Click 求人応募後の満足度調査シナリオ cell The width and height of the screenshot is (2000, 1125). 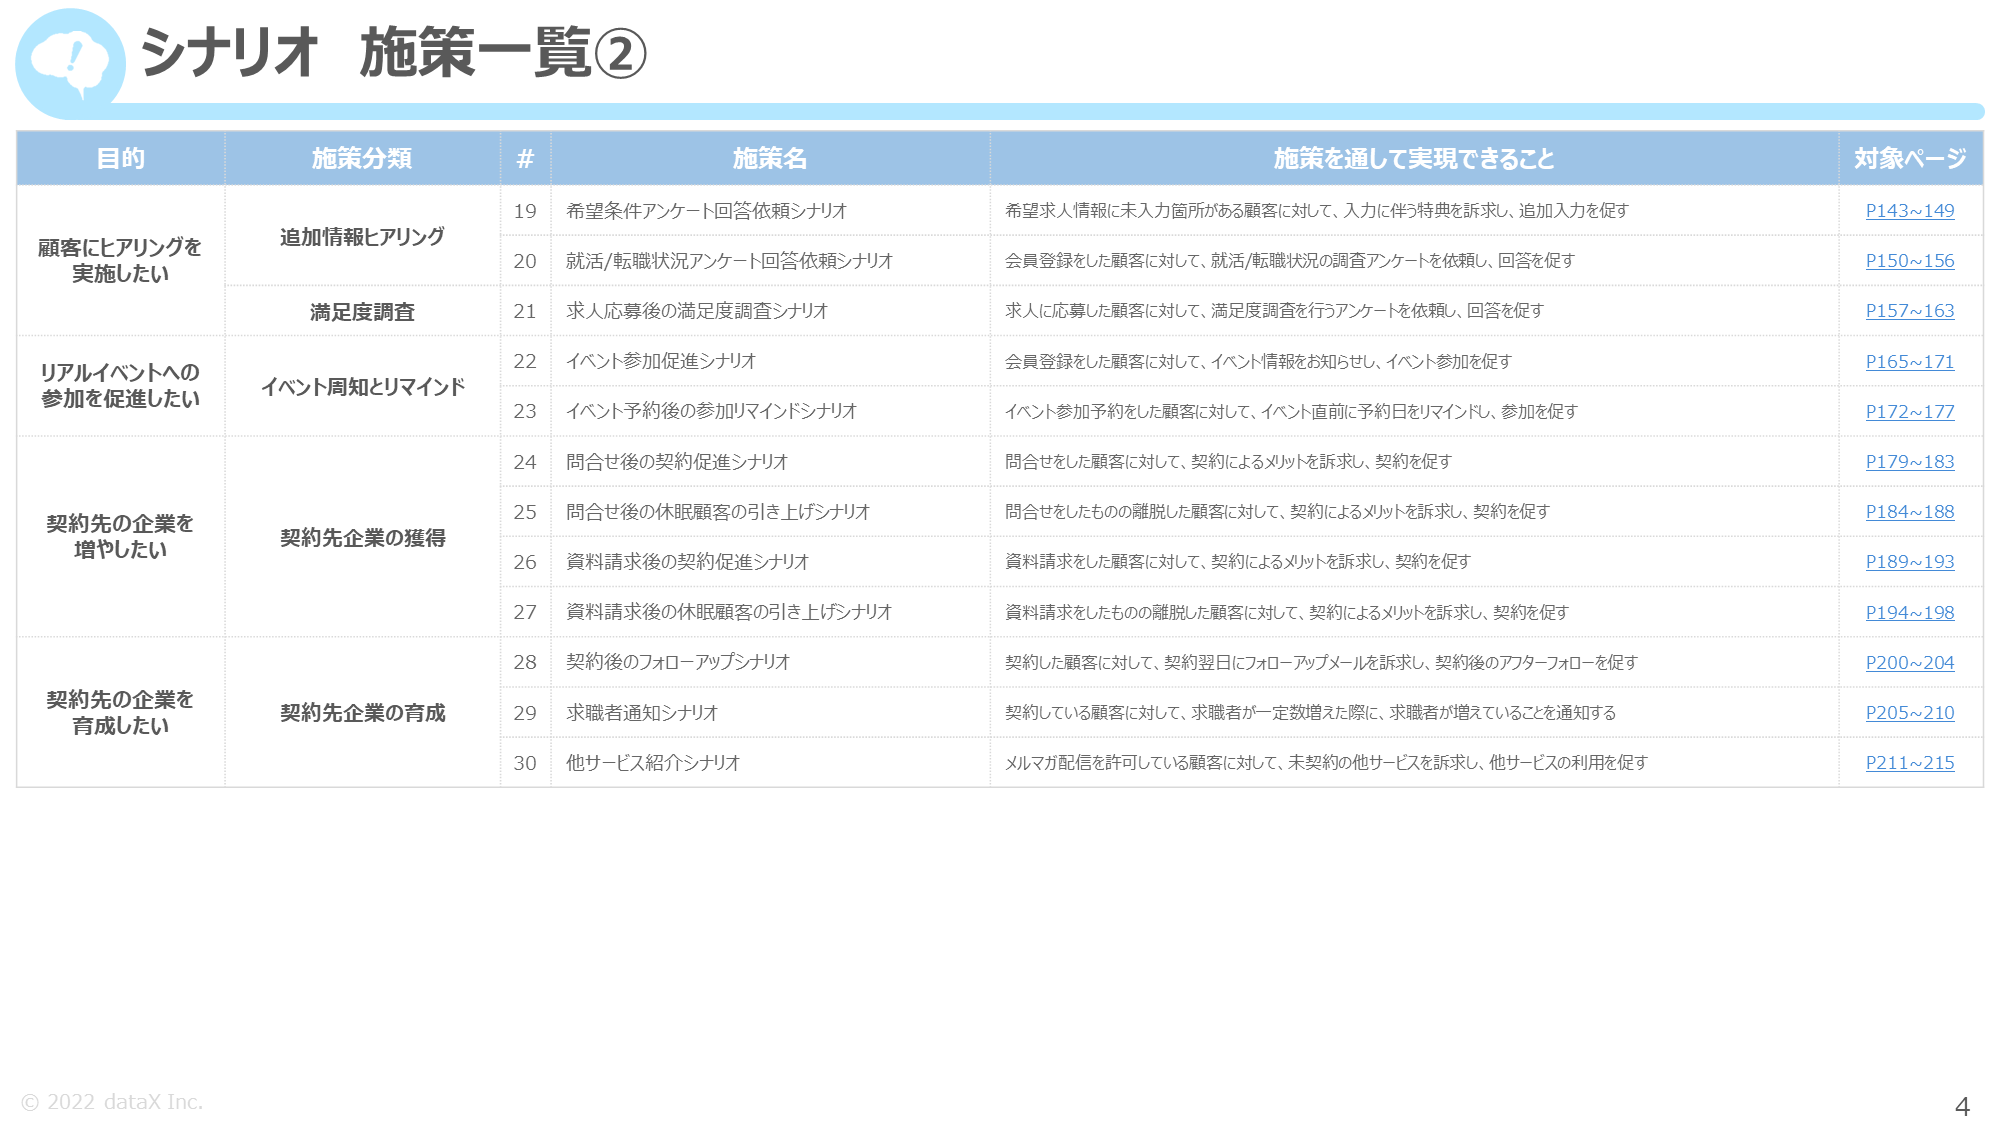[x=770, y=311]
